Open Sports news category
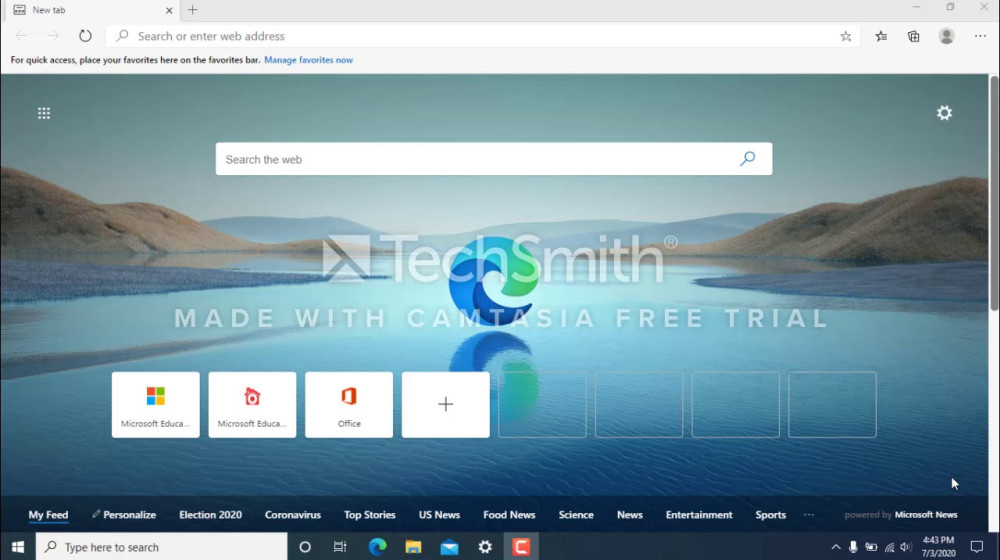The width and height of the screenshot is (1000, 560). [x=770, y=515]
